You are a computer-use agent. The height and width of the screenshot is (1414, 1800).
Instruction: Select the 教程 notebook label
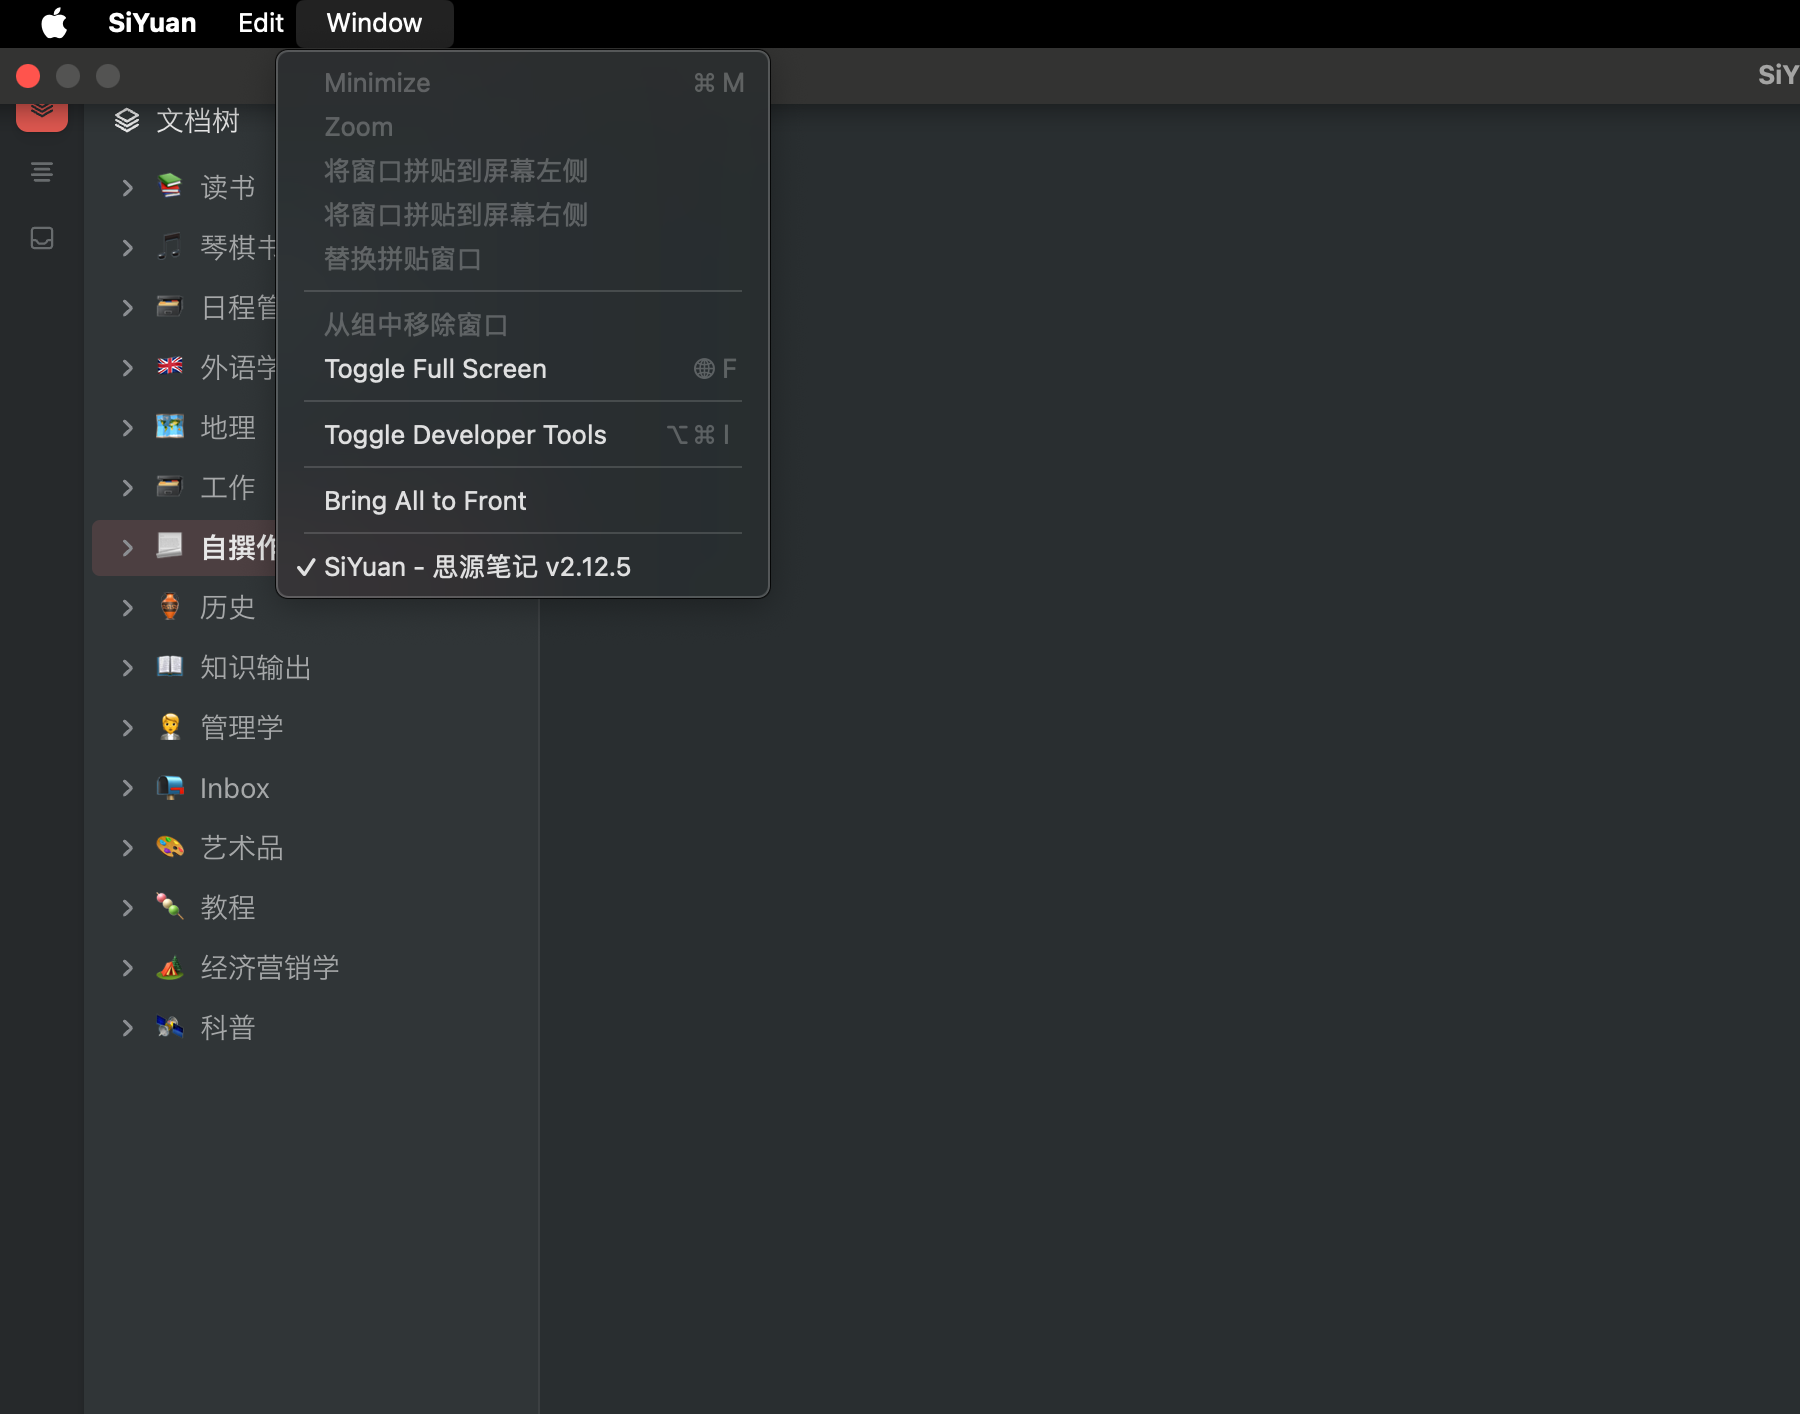point(228,908)
